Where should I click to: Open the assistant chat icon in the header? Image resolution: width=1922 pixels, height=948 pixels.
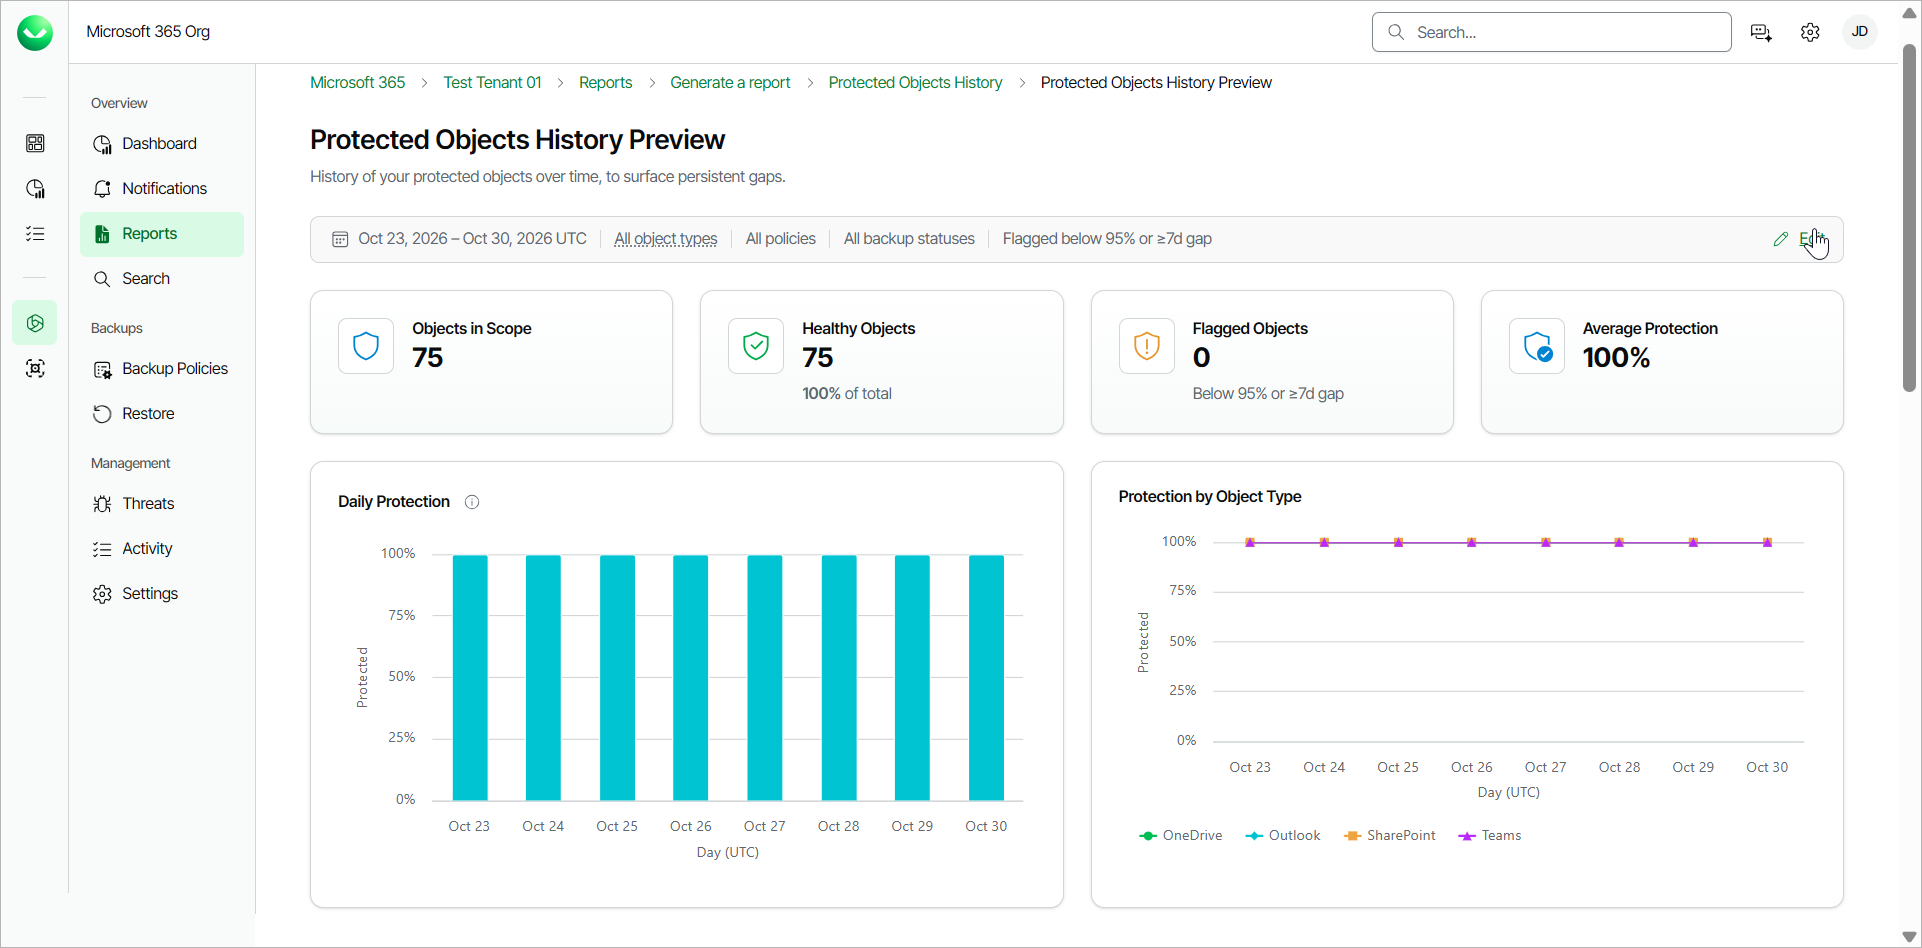pos(1761,32)
